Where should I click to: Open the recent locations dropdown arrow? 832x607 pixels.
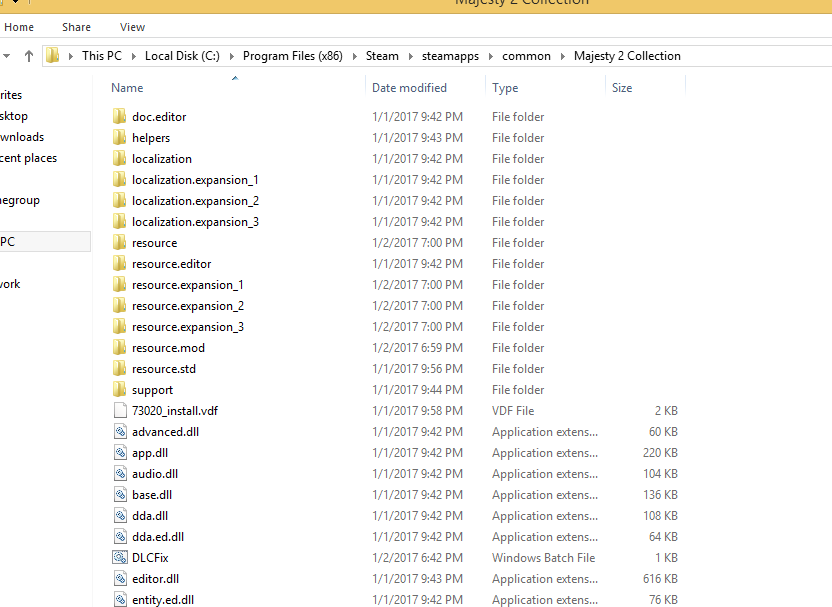6,56
